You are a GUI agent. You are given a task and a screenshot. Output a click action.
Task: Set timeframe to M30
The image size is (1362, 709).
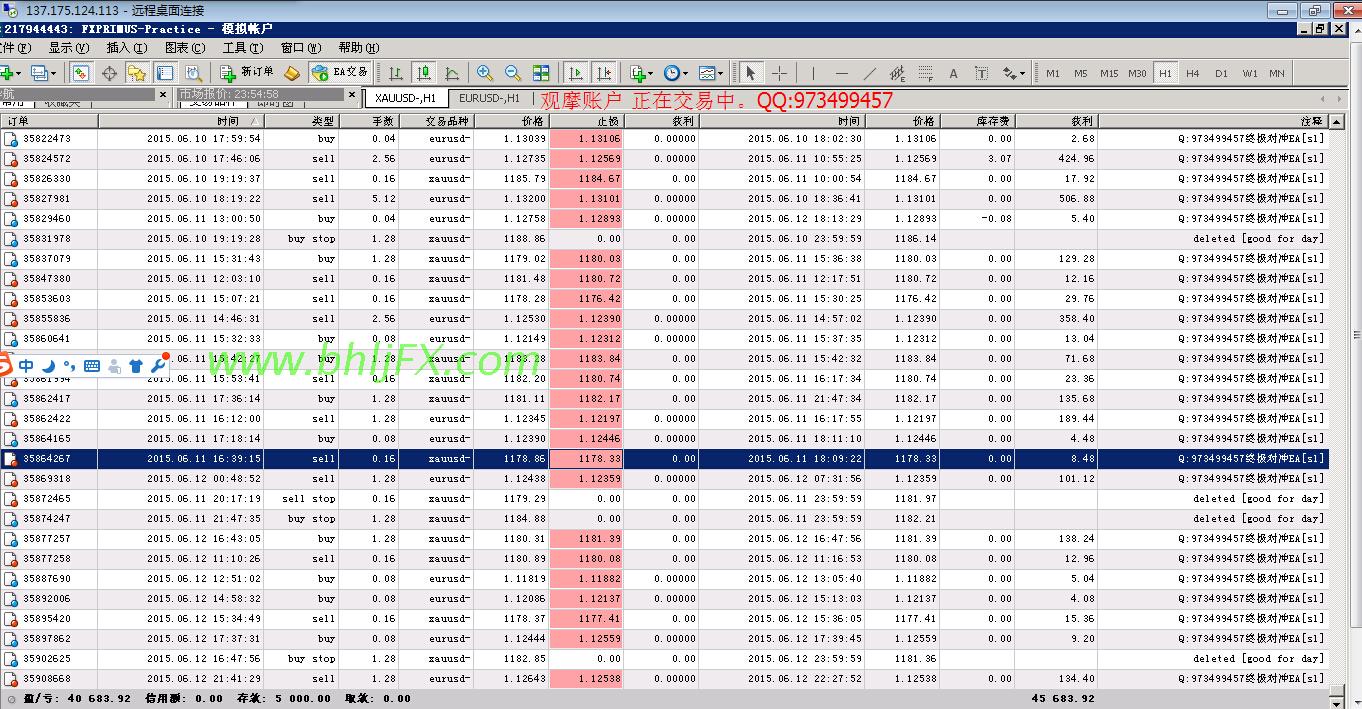click(1137, 73)
